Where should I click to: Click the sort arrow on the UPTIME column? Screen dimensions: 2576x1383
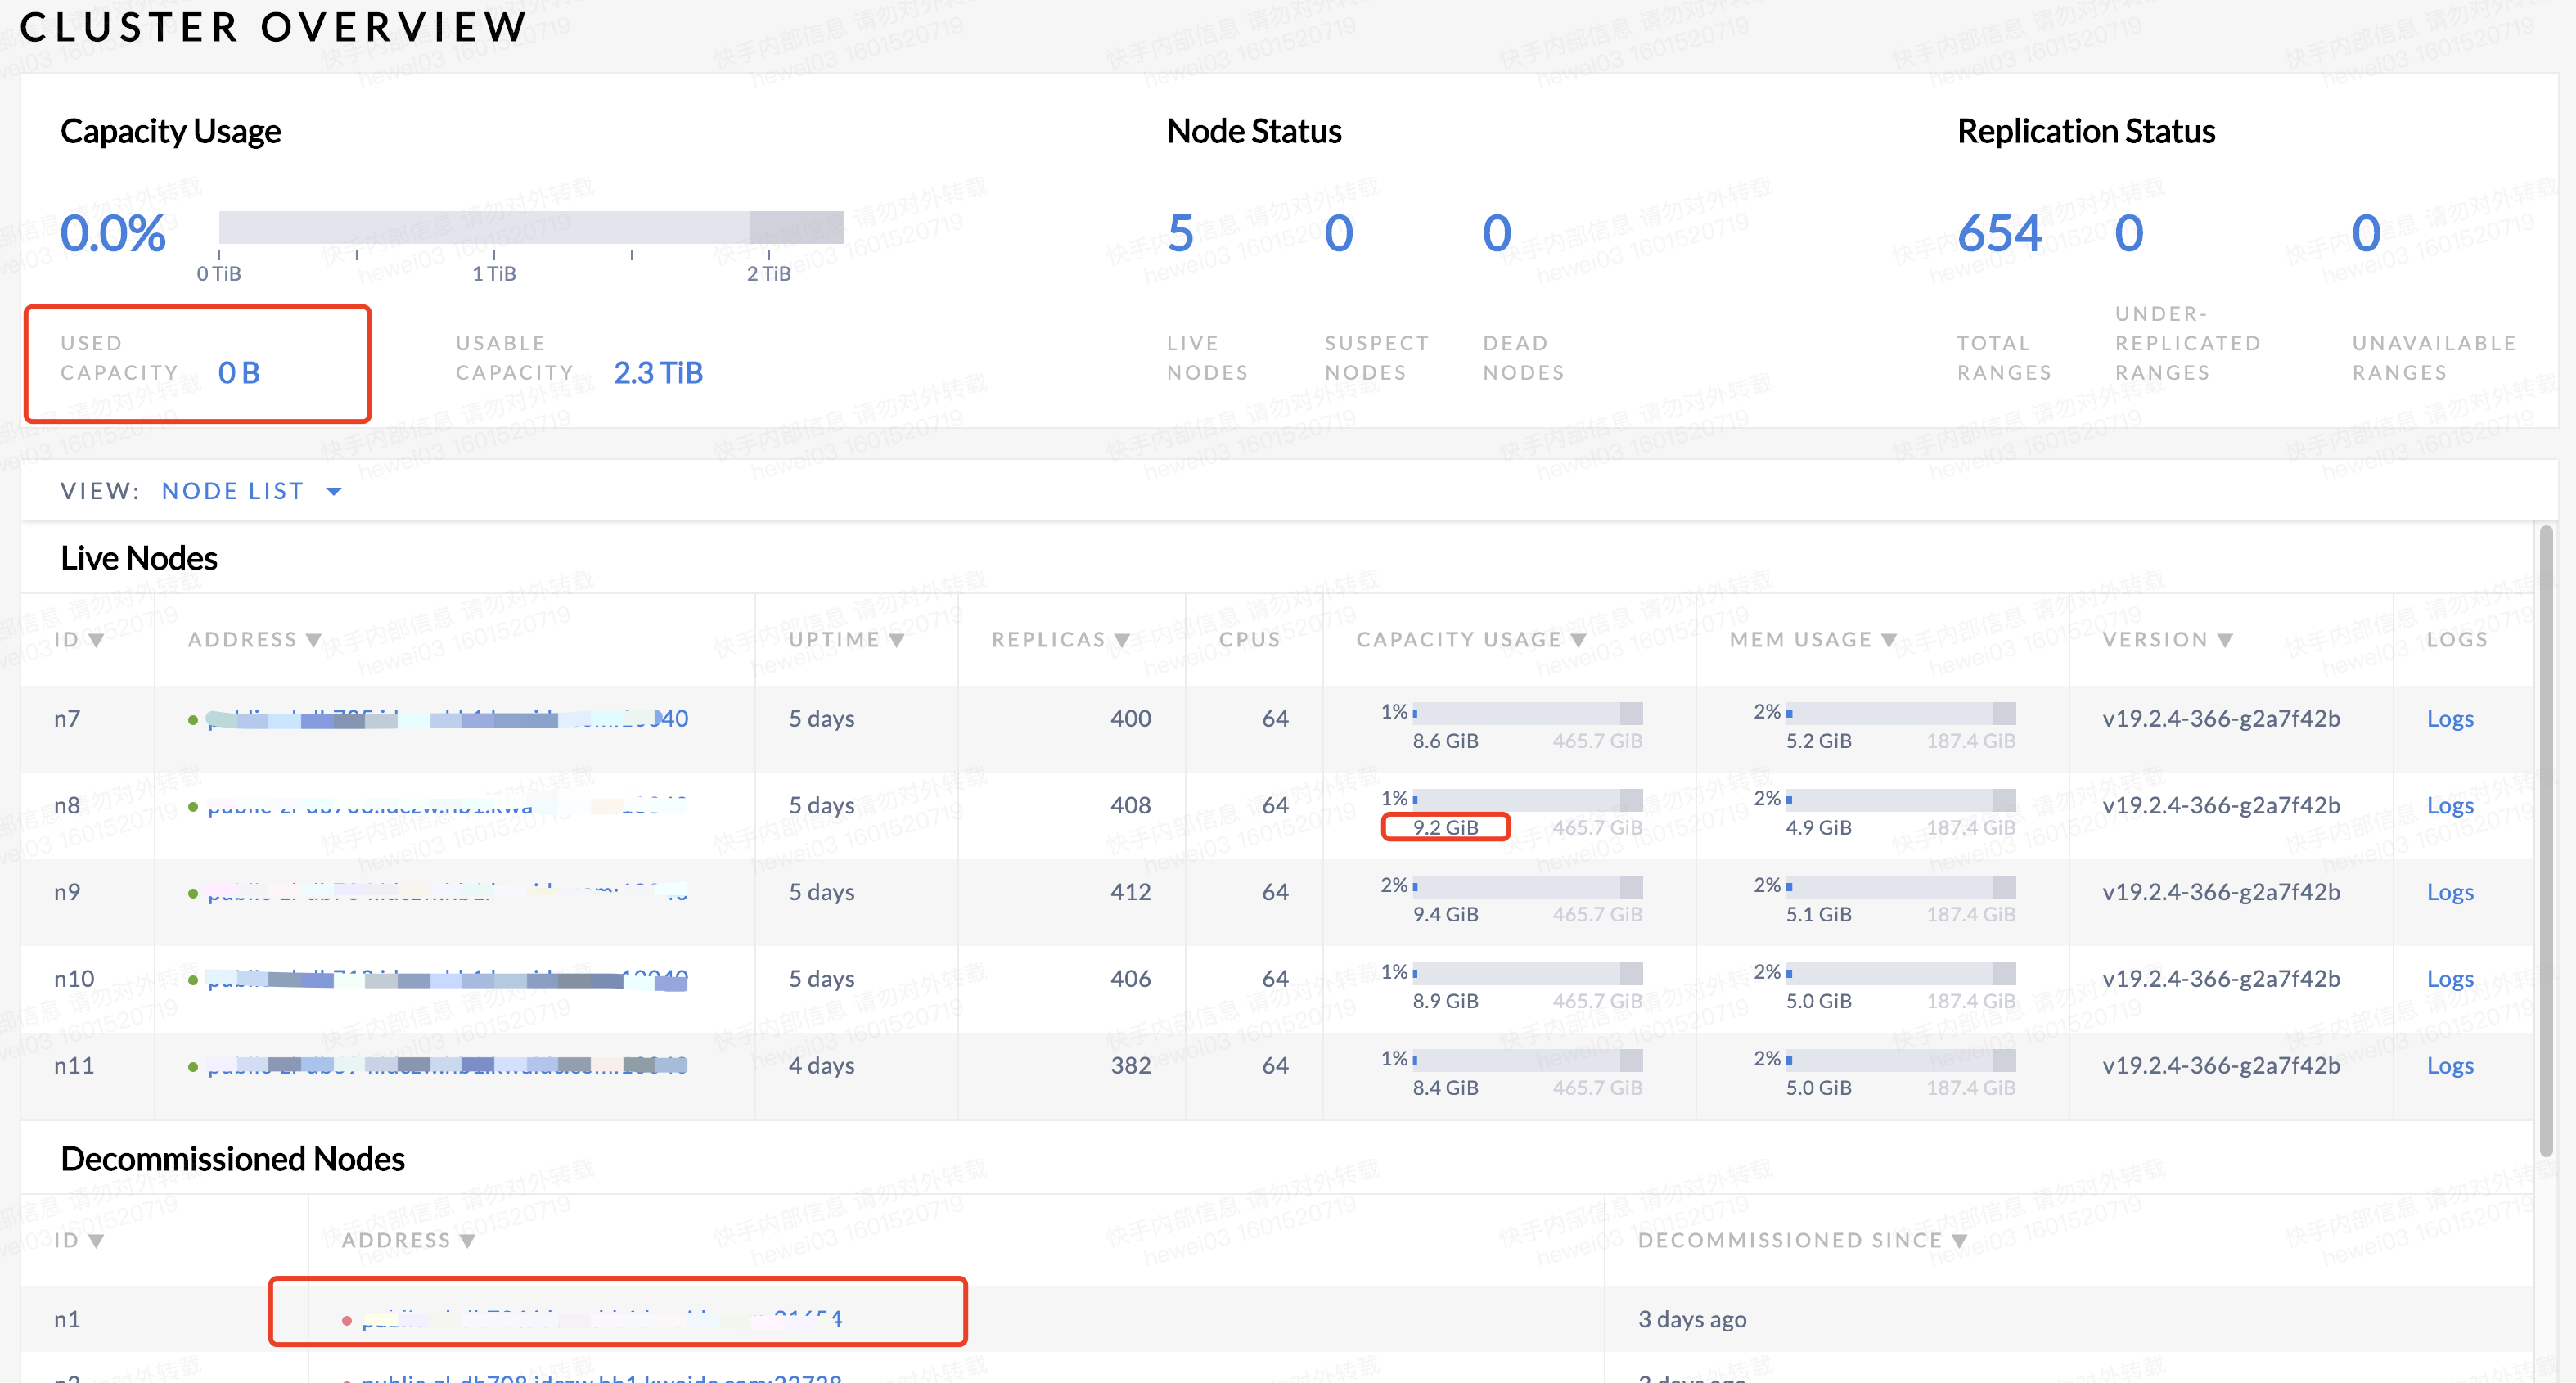(x=898, y=639)
